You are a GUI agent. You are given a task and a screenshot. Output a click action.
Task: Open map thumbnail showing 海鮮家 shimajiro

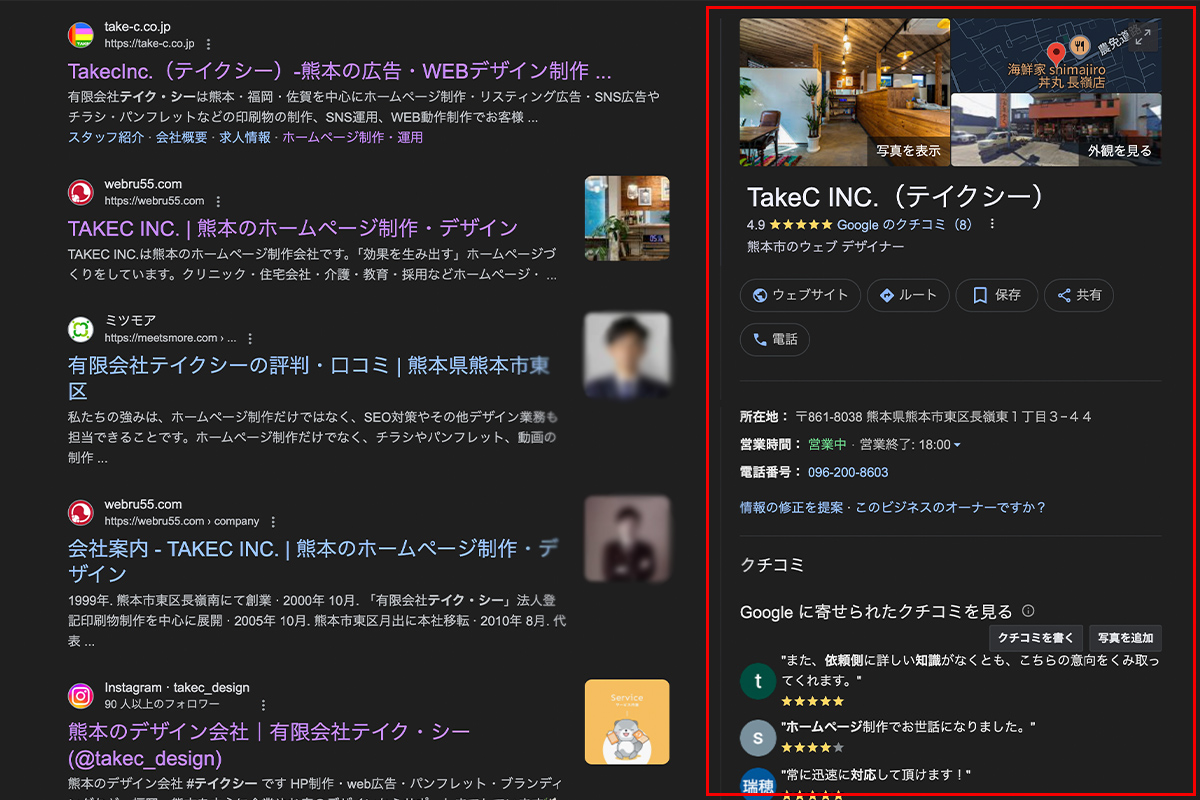1056,55
